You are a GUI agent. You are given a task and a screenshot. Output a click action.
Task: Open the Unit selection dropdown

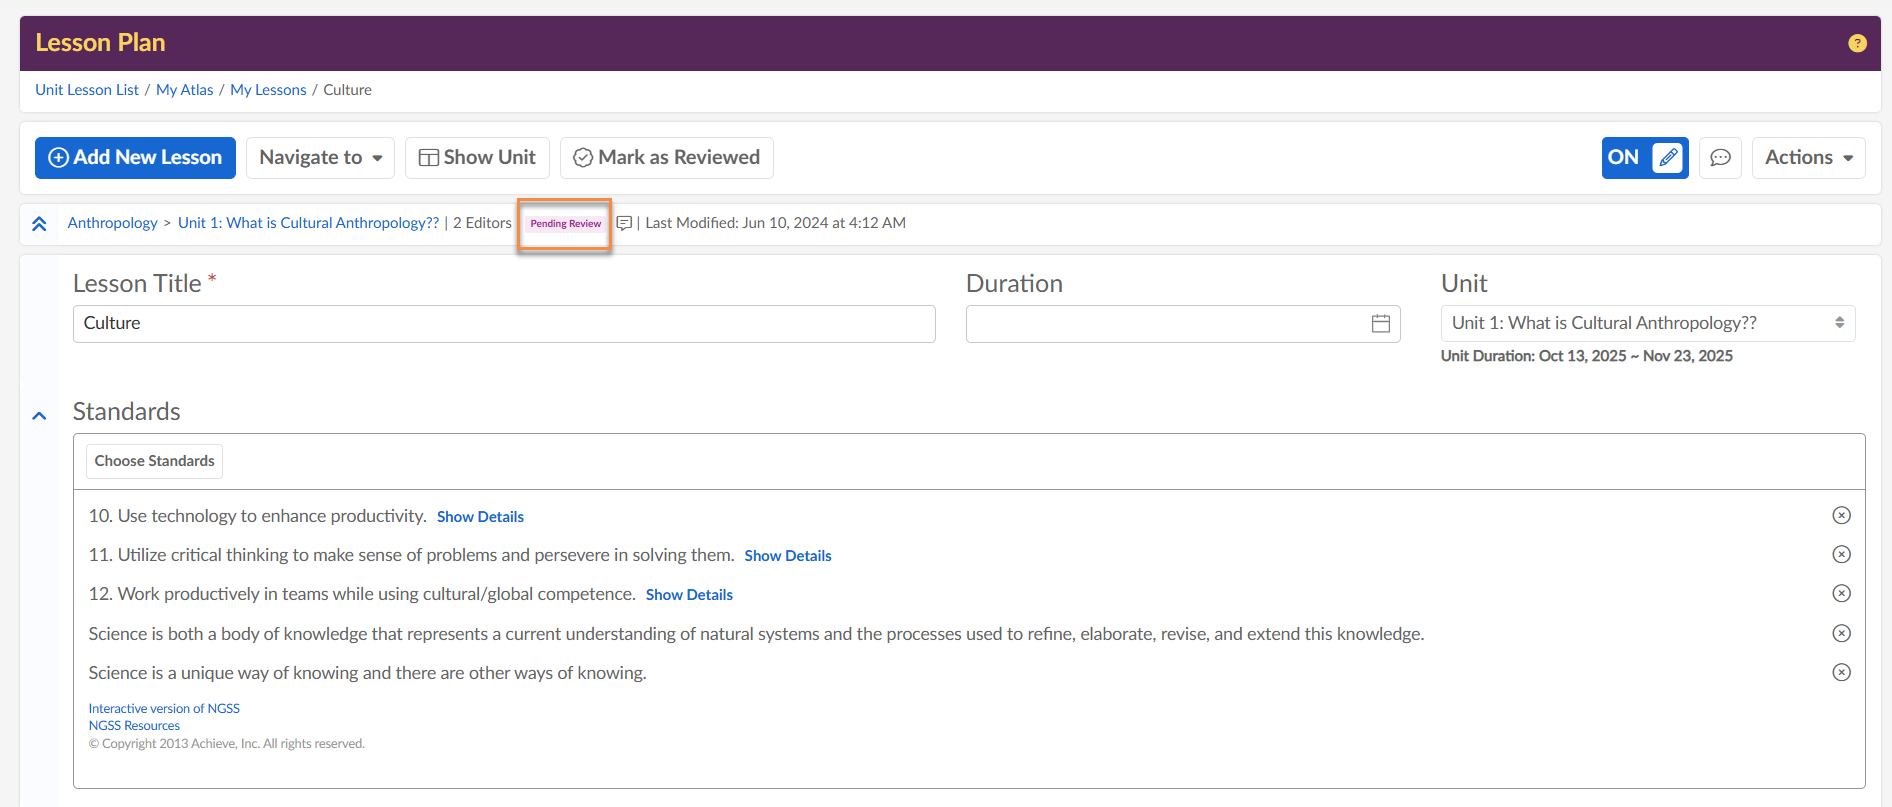pos(1647,323)
